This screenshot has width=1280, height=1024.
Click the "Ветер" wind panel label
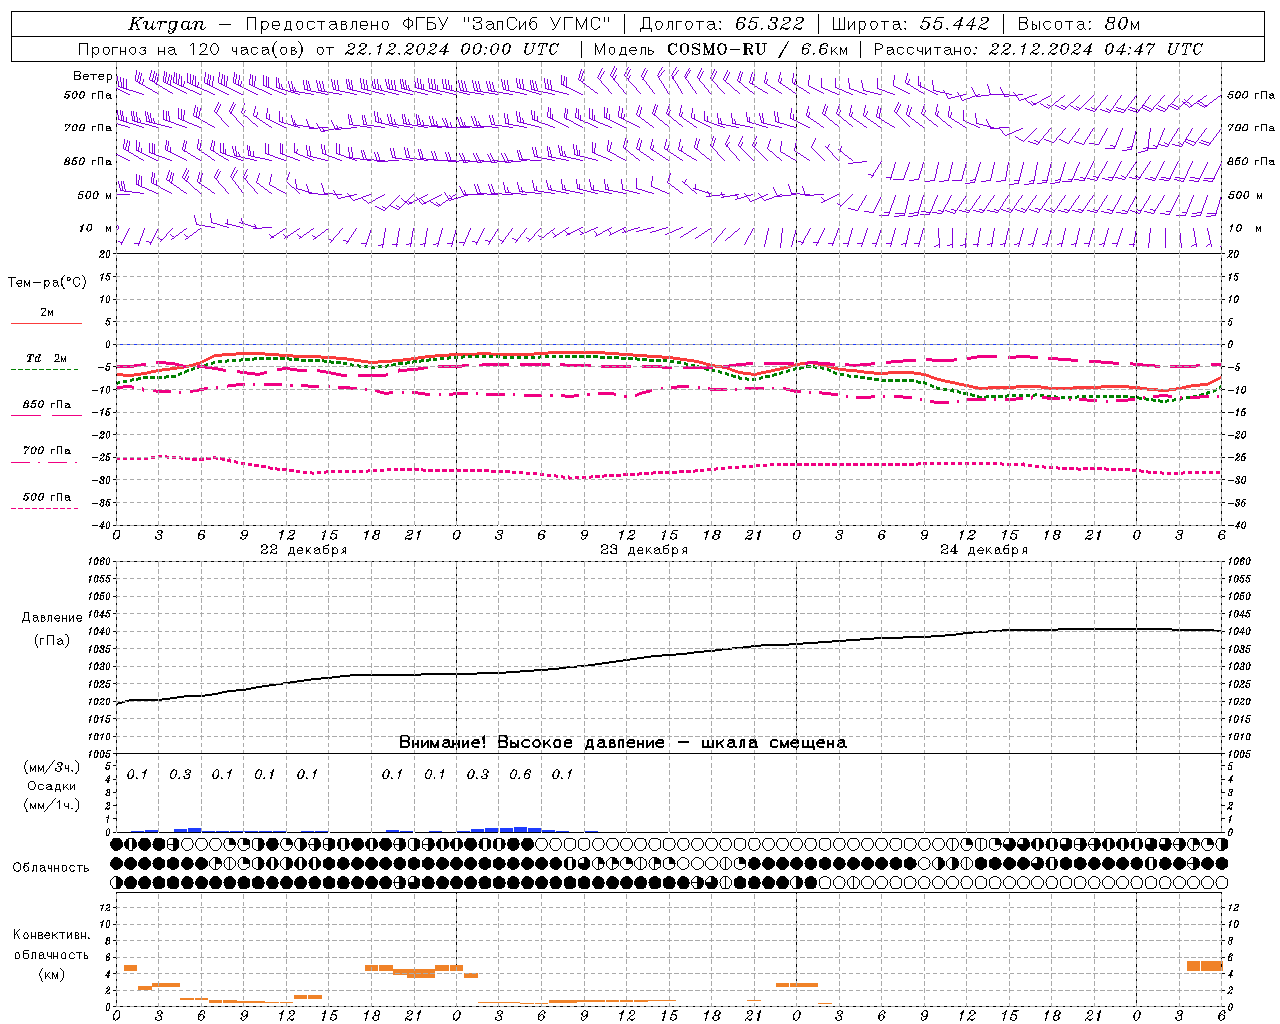tap(92, 76)
